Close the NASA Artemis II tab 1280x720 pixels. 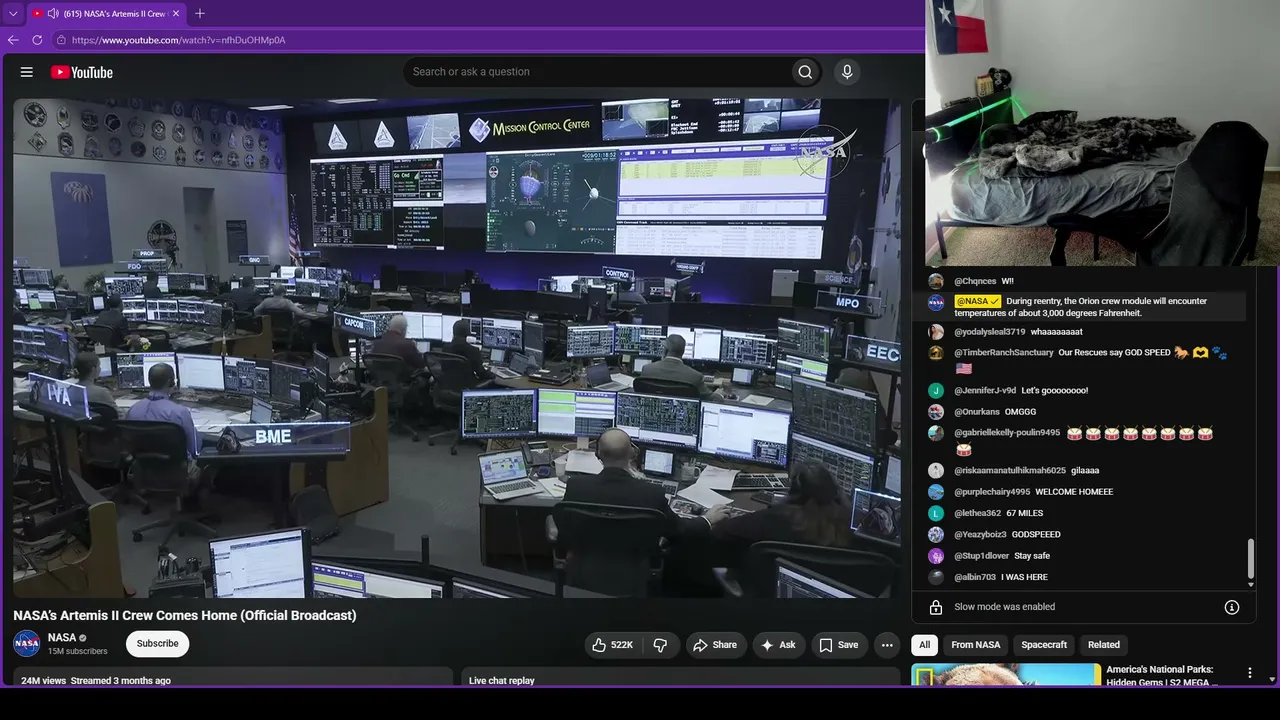(x=176, y=13)
